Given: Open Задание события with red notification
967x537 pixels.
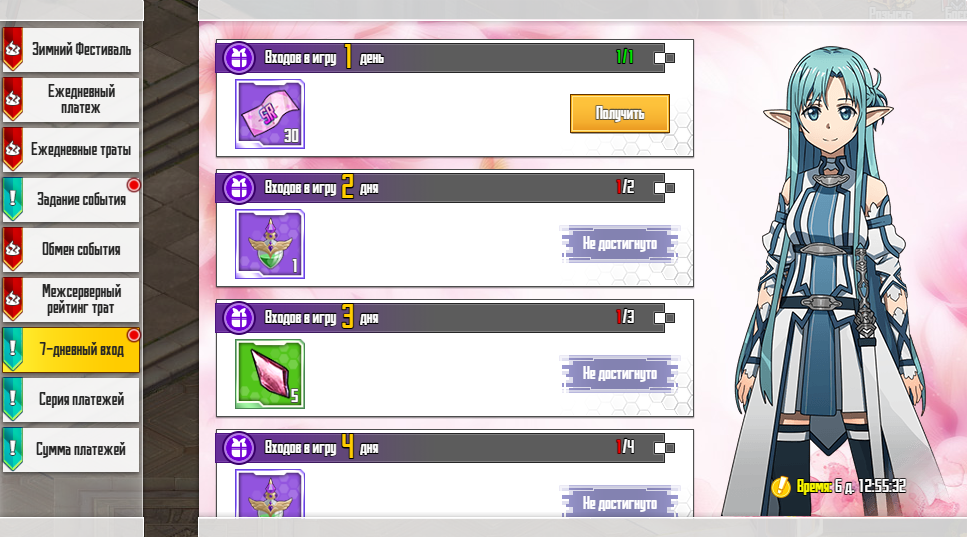Looking at the screenshot, I should click(x=71, y=199).
